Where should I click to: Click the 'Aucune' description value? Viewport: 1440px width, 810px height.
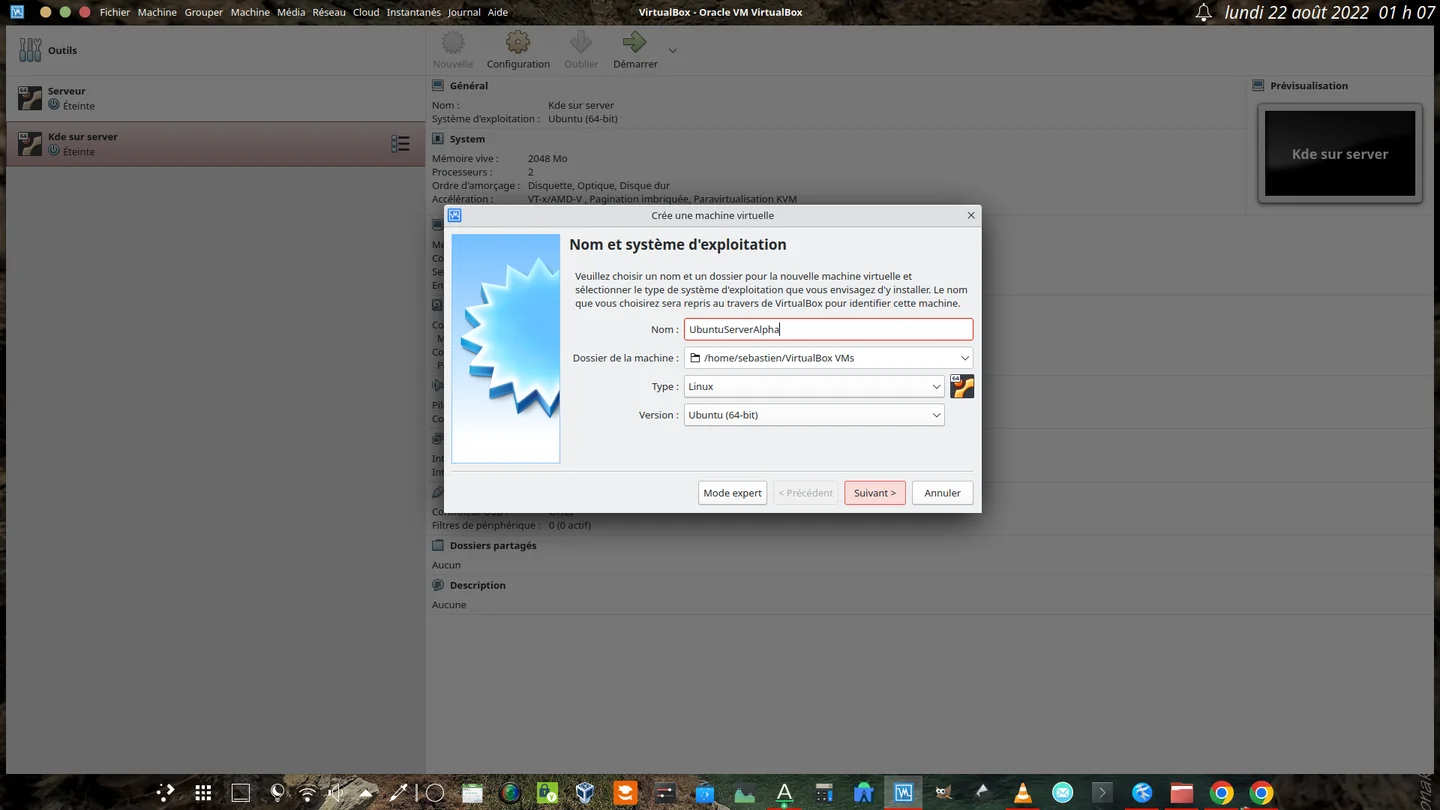(x=449, y=605)
